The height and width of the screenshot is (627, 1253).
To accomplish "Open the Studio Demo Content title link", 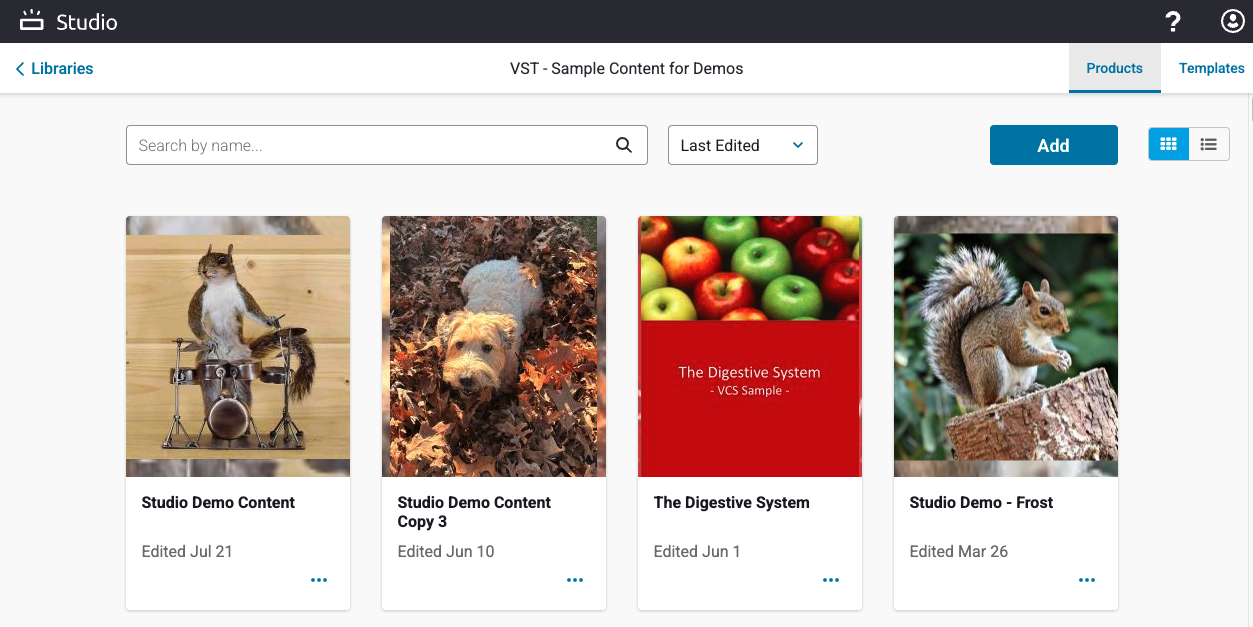I will coord(218,503).
